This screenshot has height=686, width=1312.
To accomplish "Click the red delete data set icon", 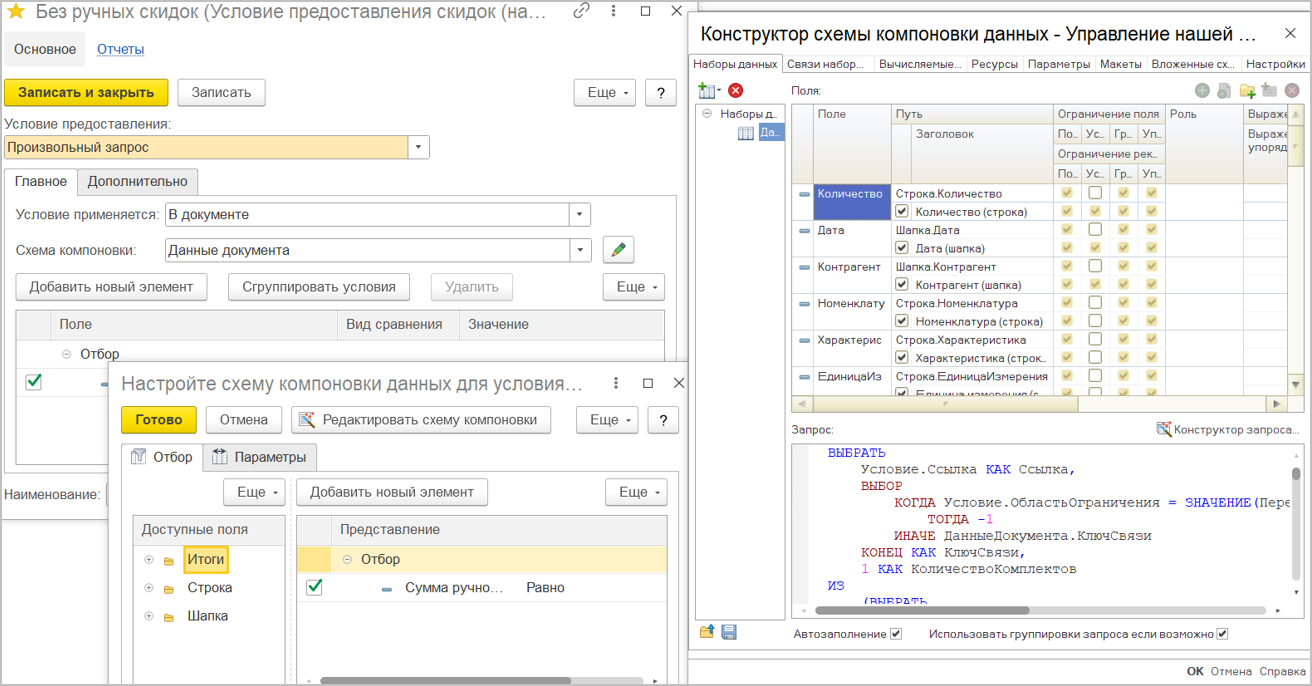I will 736,91.
